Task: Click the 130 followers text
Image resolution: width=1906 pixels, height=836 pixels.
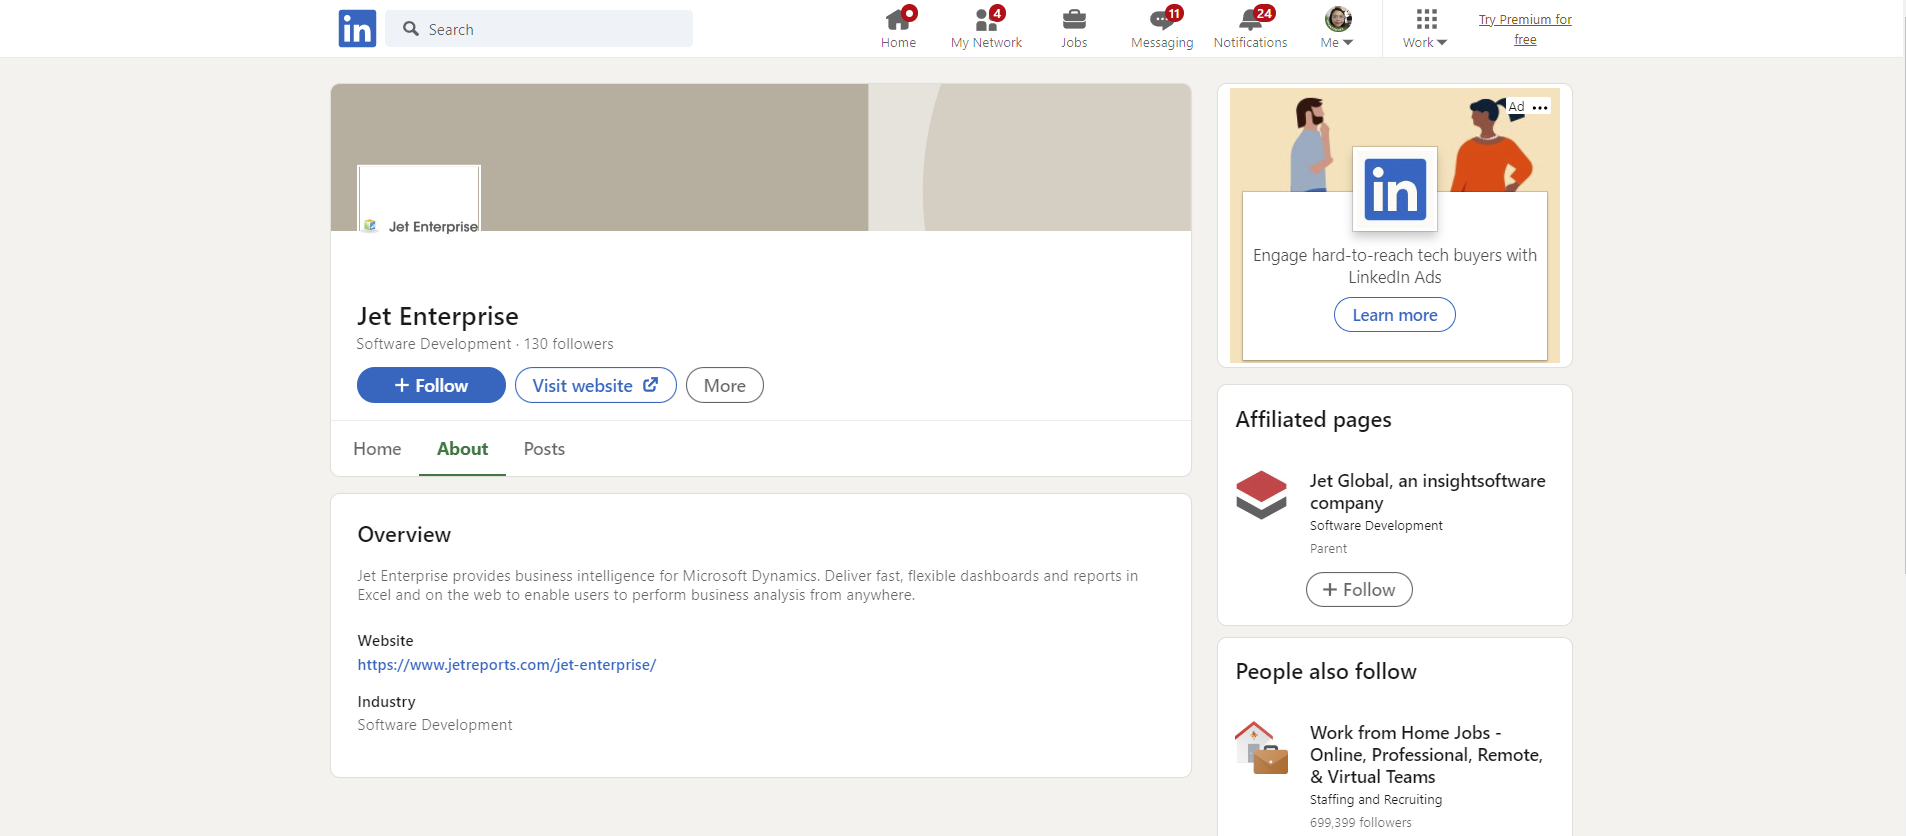Action: 569,344
